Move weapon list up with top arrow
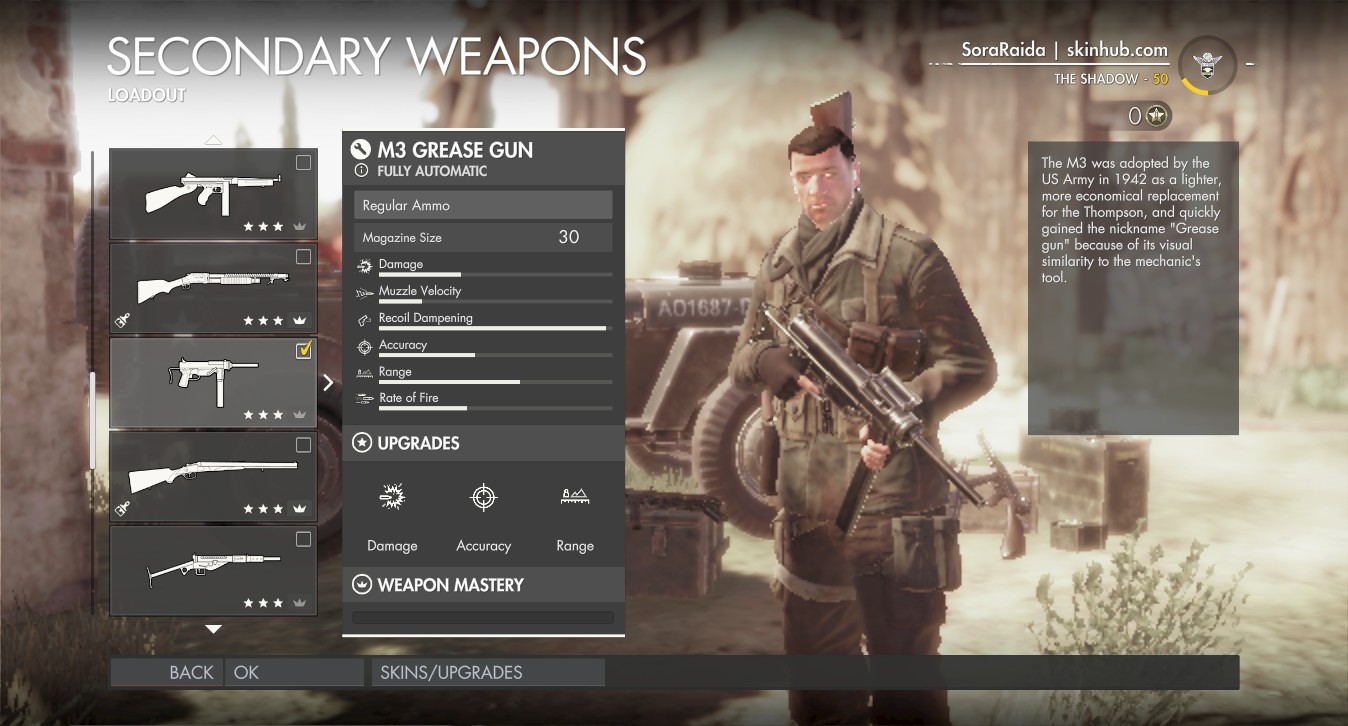1348x726 pixels. coord(213,139)
